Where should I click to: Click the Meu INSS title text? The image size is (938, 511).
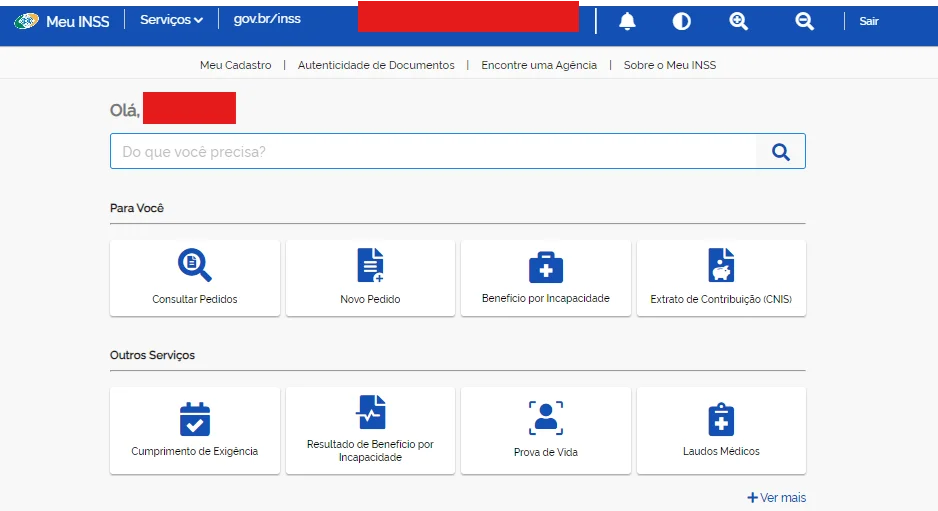pyautogui.click(x=78, y=22)
